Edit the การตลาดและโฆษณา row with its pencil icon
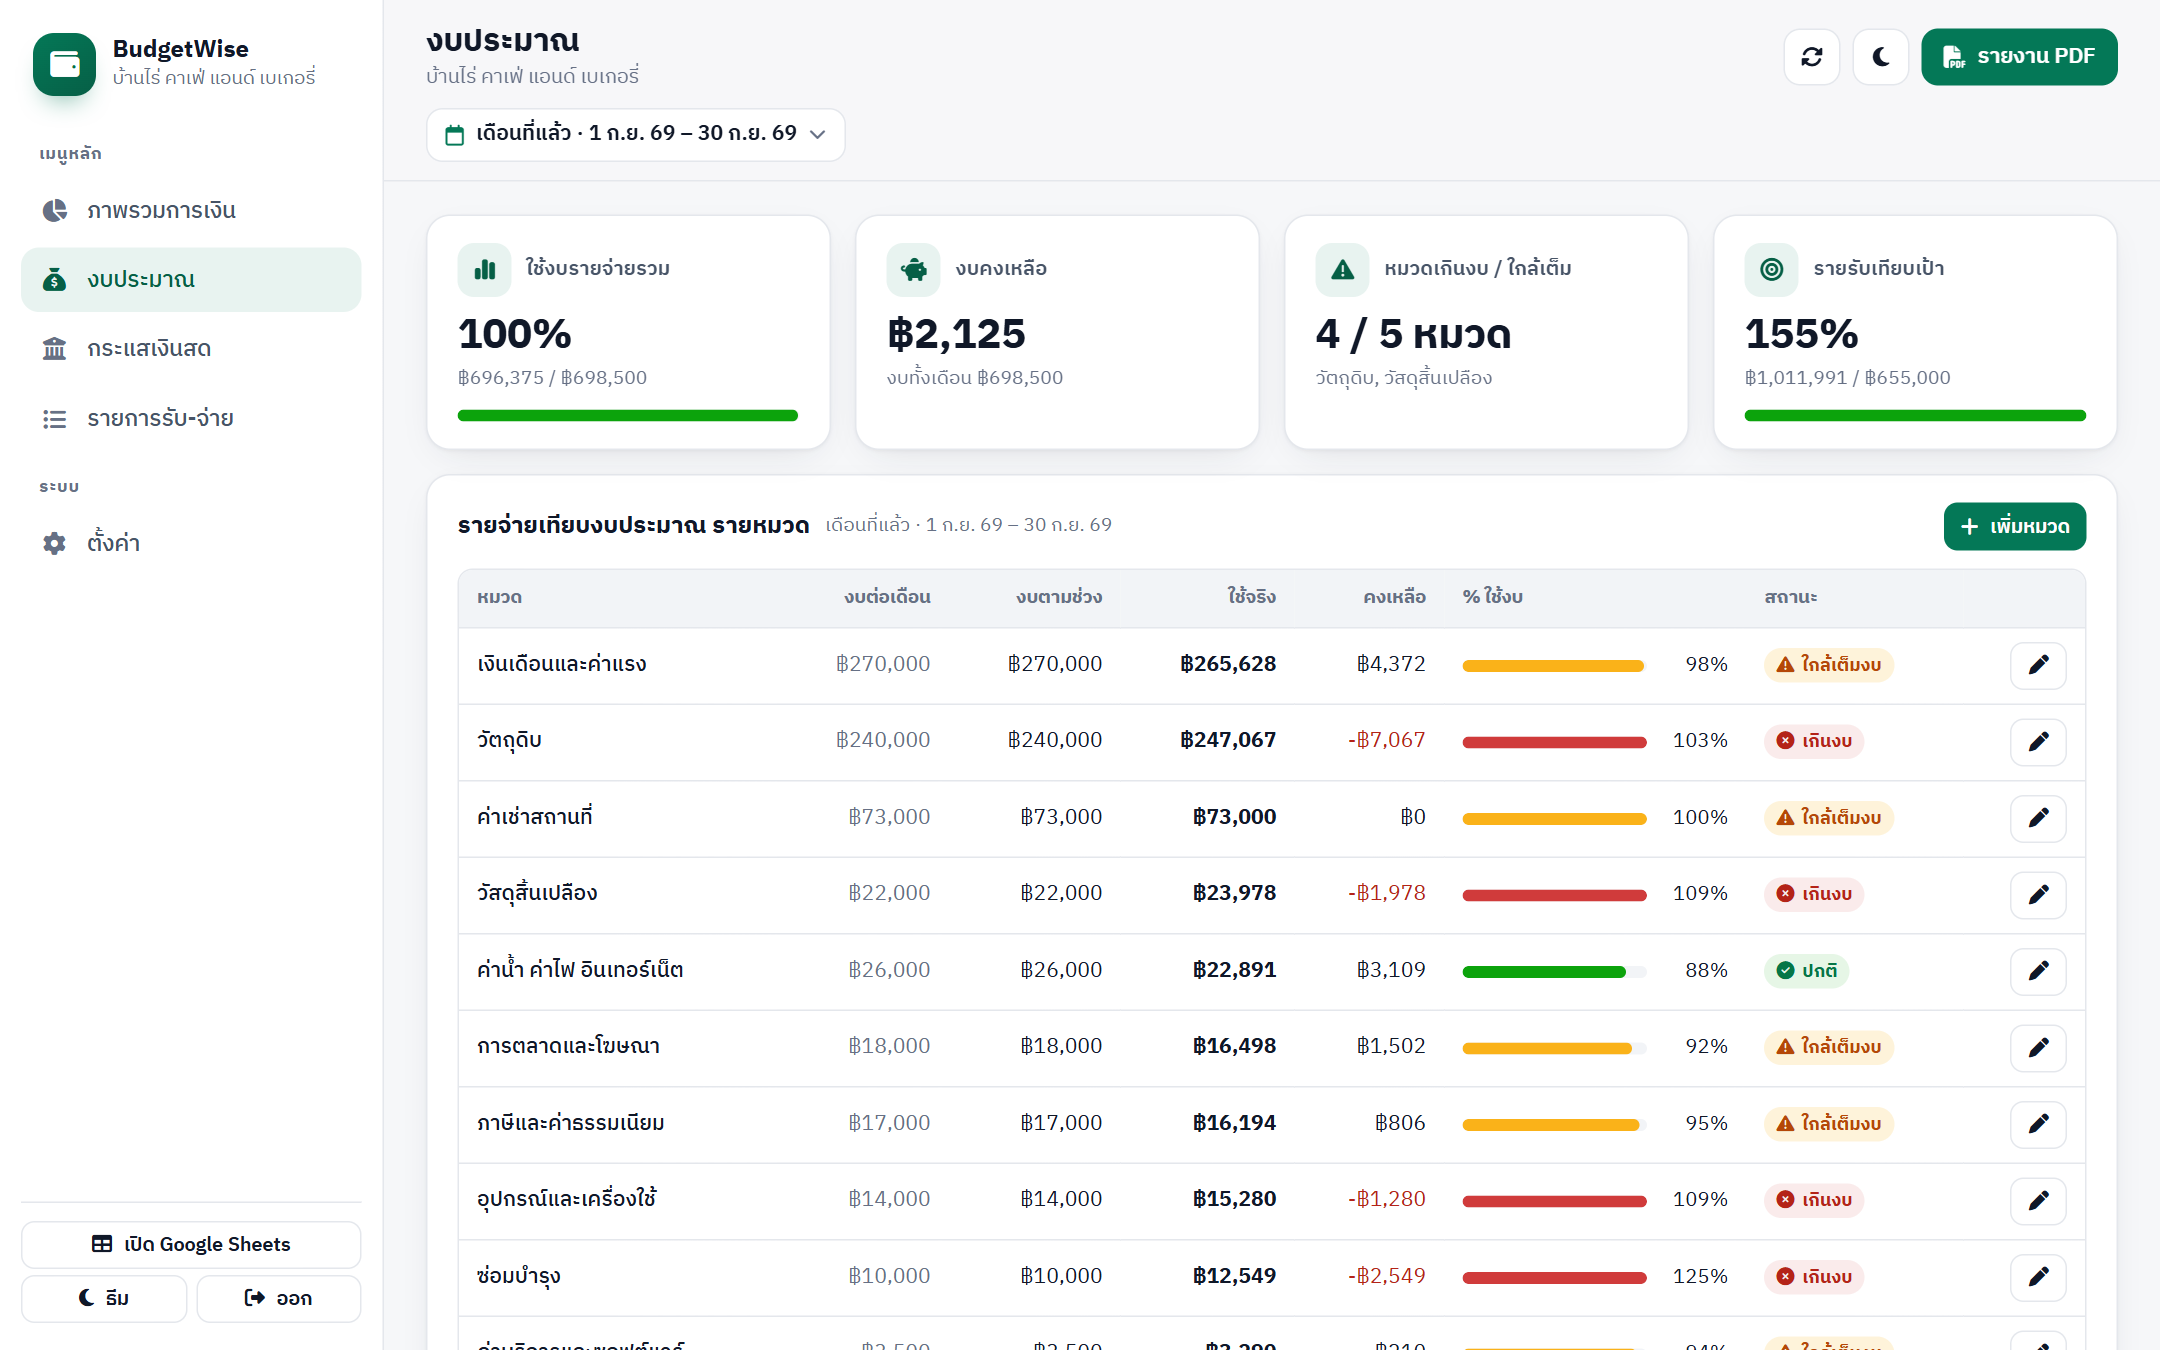The width and height of the screenshot is (2160, 1350). click(x=2038, y=1047)
